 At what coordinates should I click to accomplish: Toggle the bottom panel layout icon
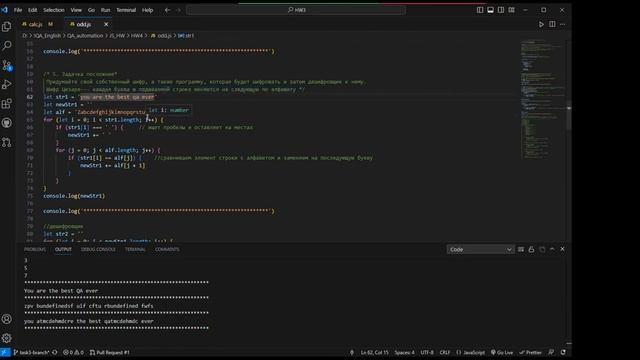click(x=490, y=10)
